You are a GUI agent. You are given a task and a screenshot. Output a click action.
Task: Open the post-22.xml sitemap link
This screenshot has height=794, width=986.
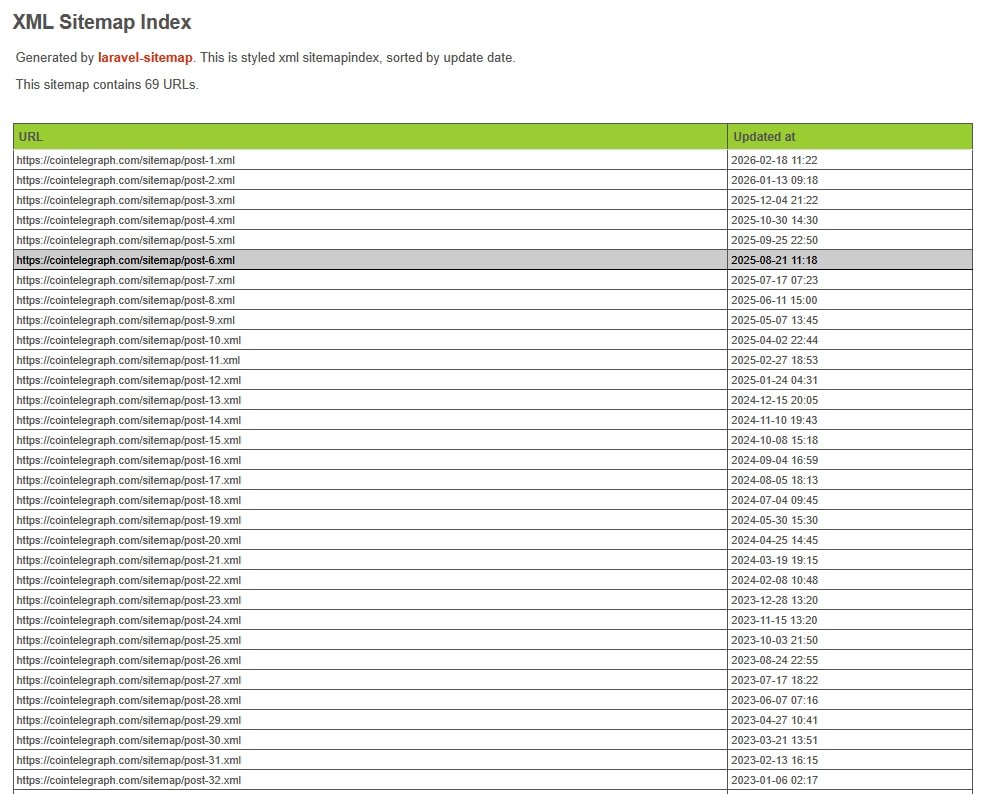[129, 580]
